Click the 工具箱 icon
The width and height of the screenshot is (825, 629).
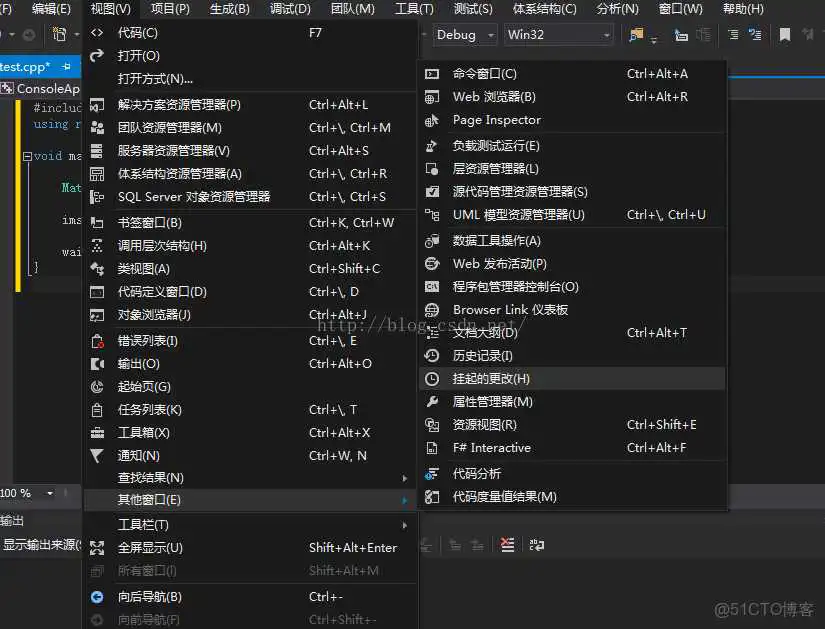click(97, 433)
